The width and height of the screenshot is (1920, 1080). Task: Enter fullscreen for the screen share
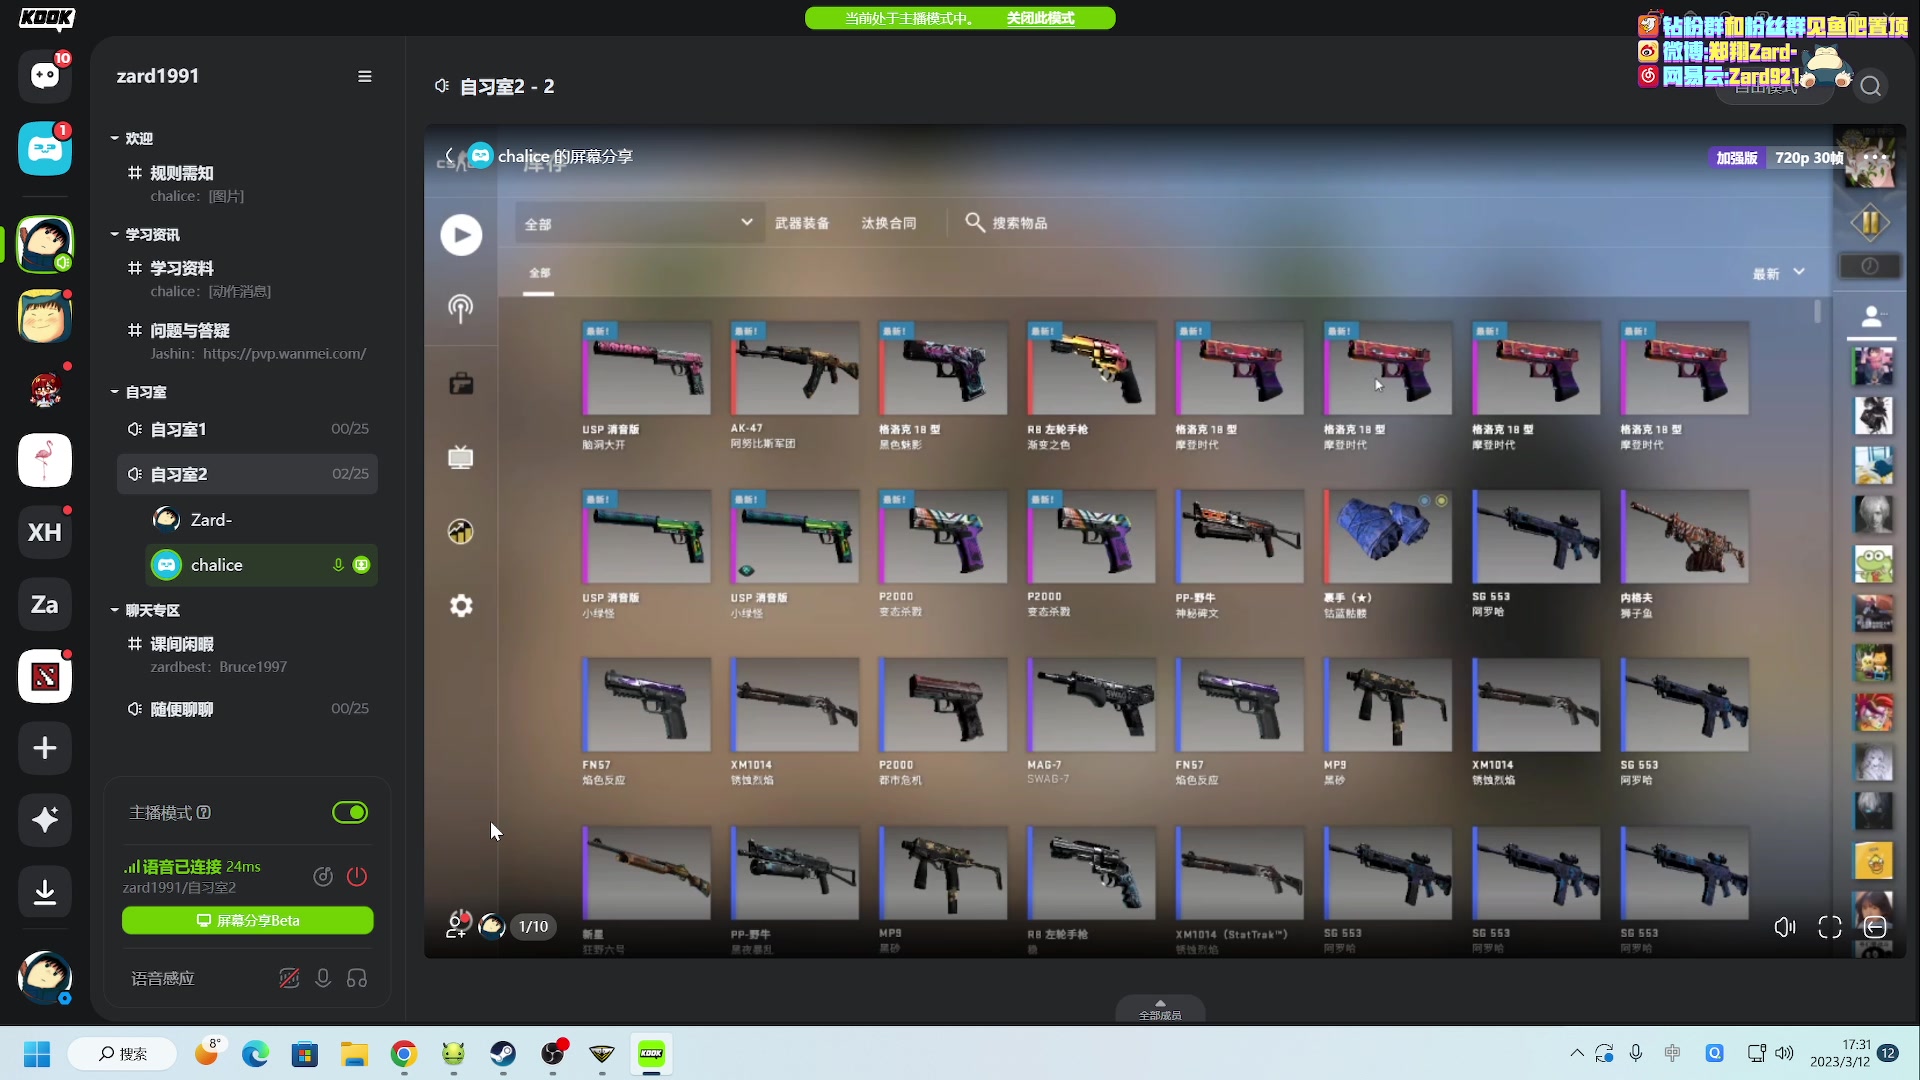pos(1829,928)
